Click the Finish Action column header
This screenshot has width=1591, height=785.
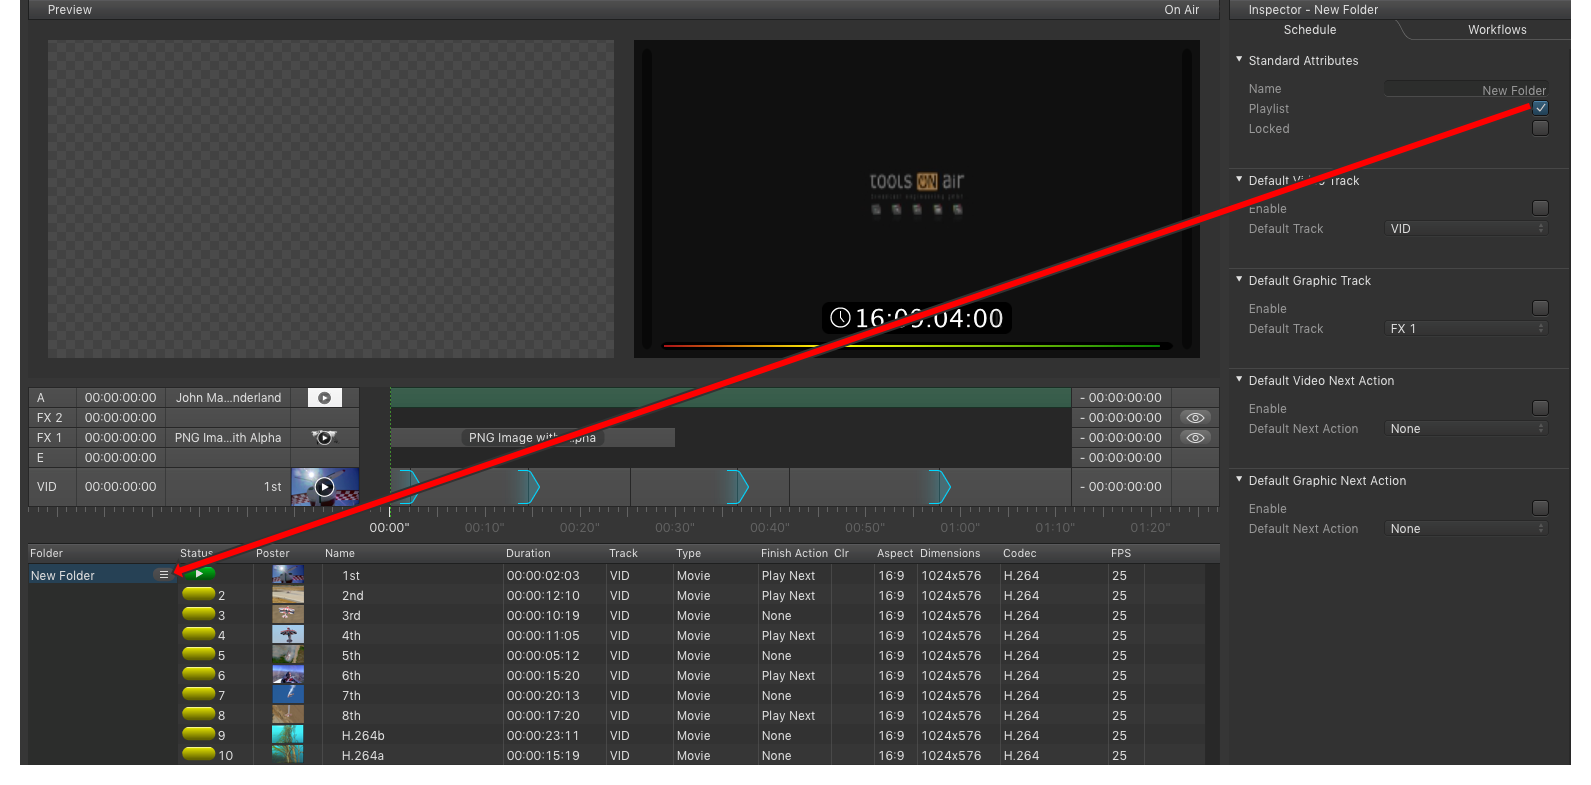pos(794,553)
